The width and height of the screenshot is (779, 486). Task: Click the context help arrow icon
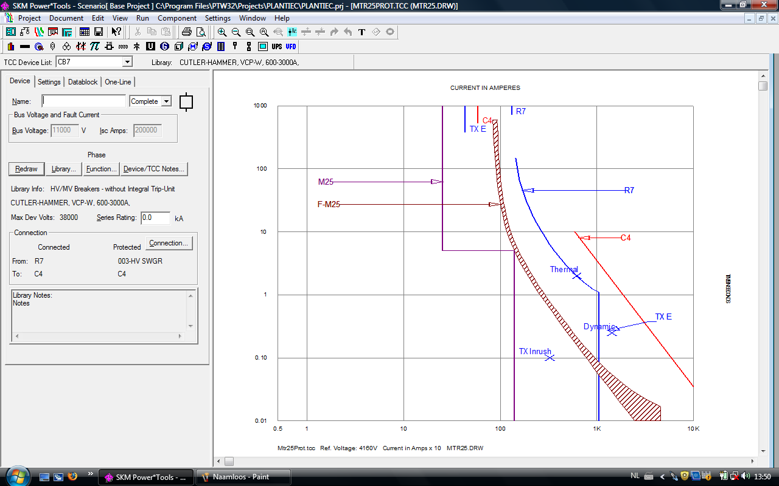(116, 32)
